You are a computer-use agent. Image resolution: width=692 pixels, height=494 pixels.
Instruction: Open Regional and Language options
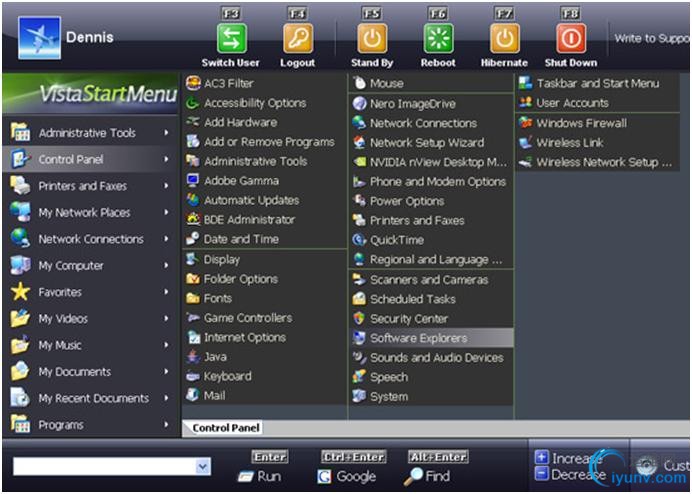pos(432,259)
